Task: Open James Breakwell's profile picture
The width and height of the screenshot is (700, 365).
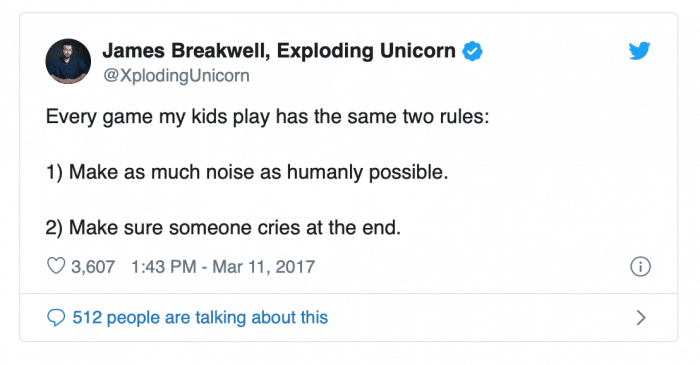Action: pos(68,61)
